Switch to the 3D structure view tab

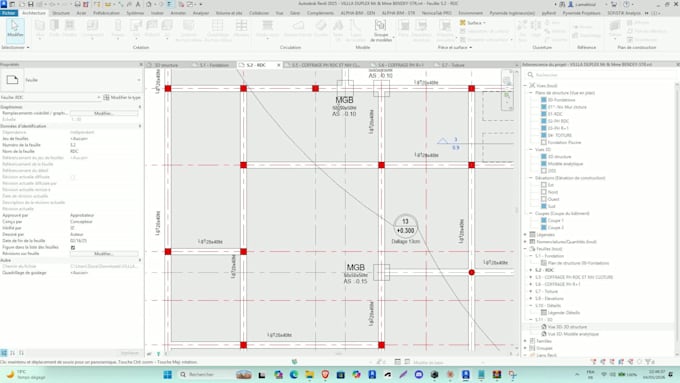167,65
